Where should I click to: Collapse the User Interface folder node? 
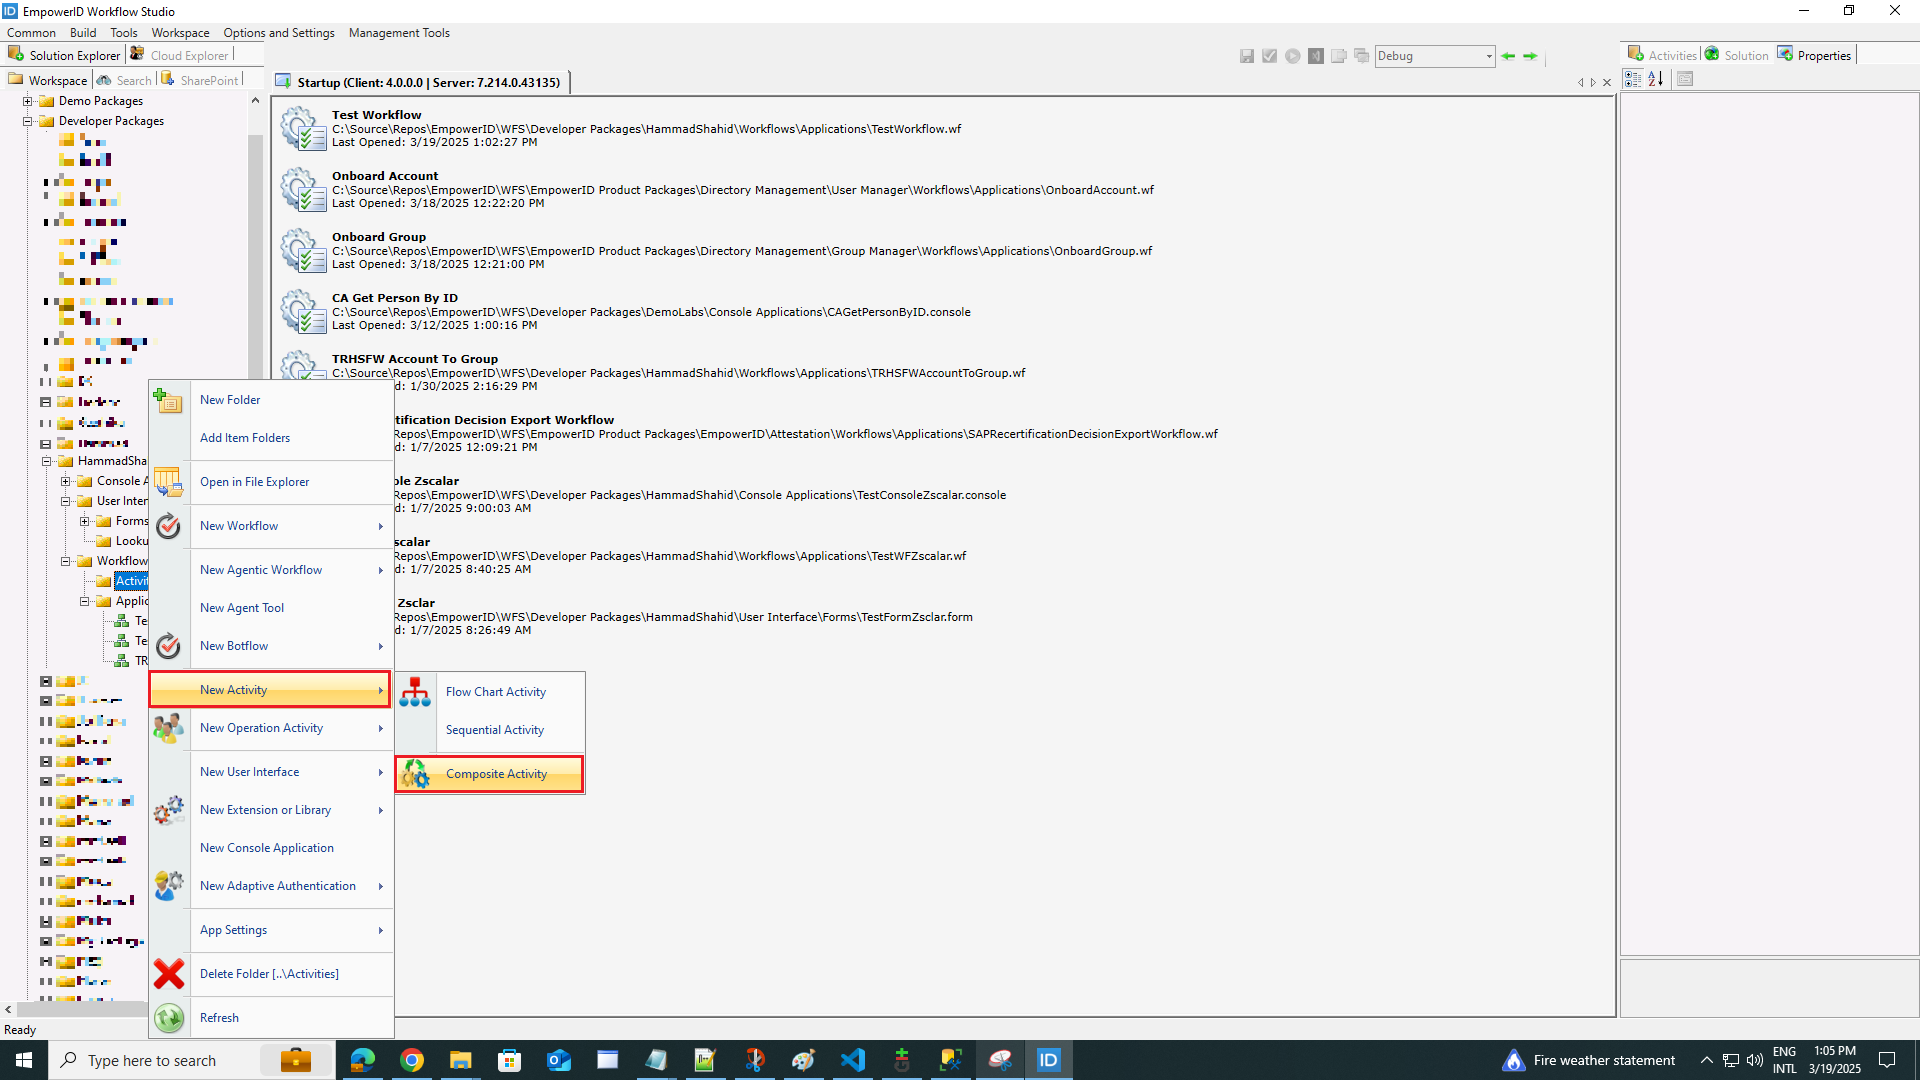point(66,501)
